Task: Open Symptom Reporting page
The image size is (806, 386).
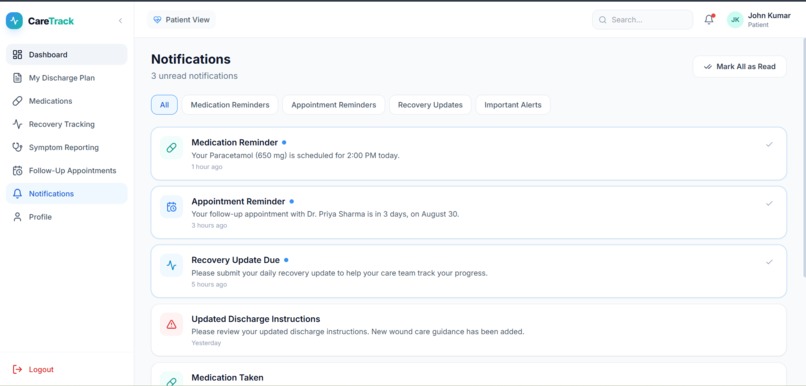Action: [x=66, y=147]
